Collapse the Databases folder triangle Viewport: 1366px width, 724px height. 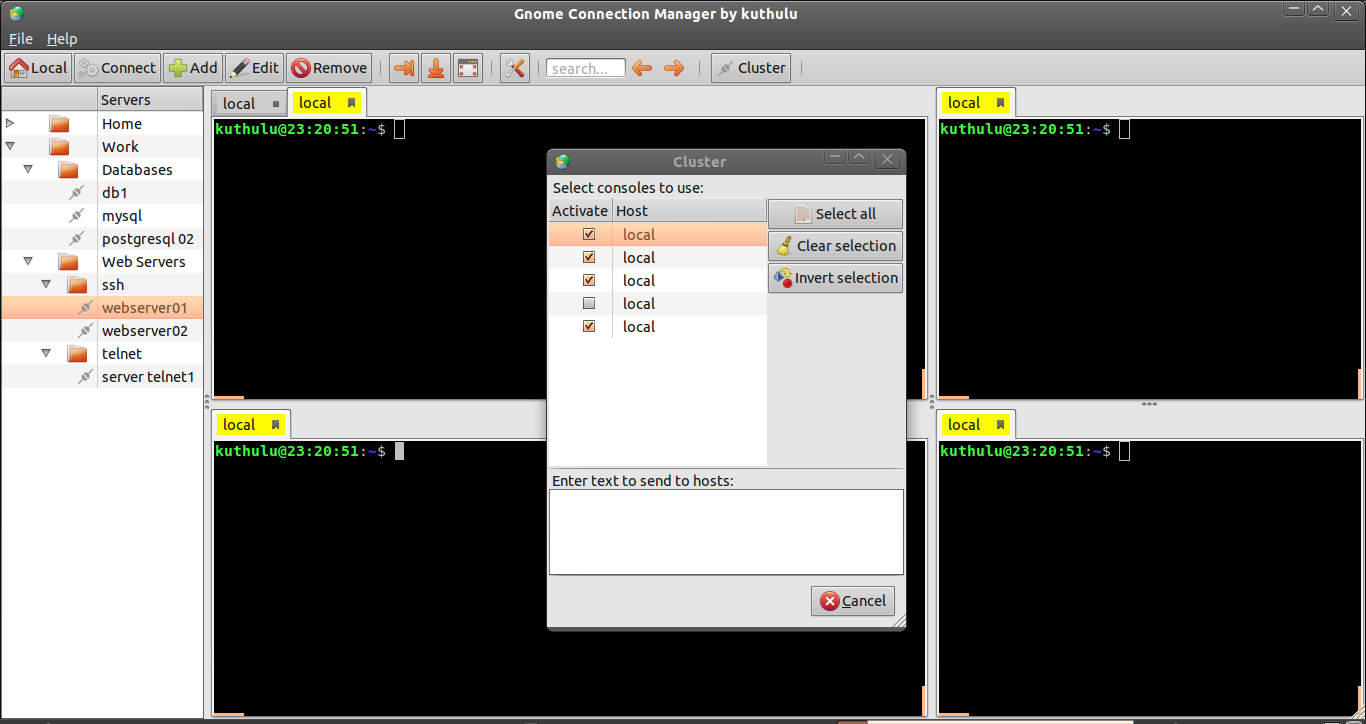(x=28, y=169)
